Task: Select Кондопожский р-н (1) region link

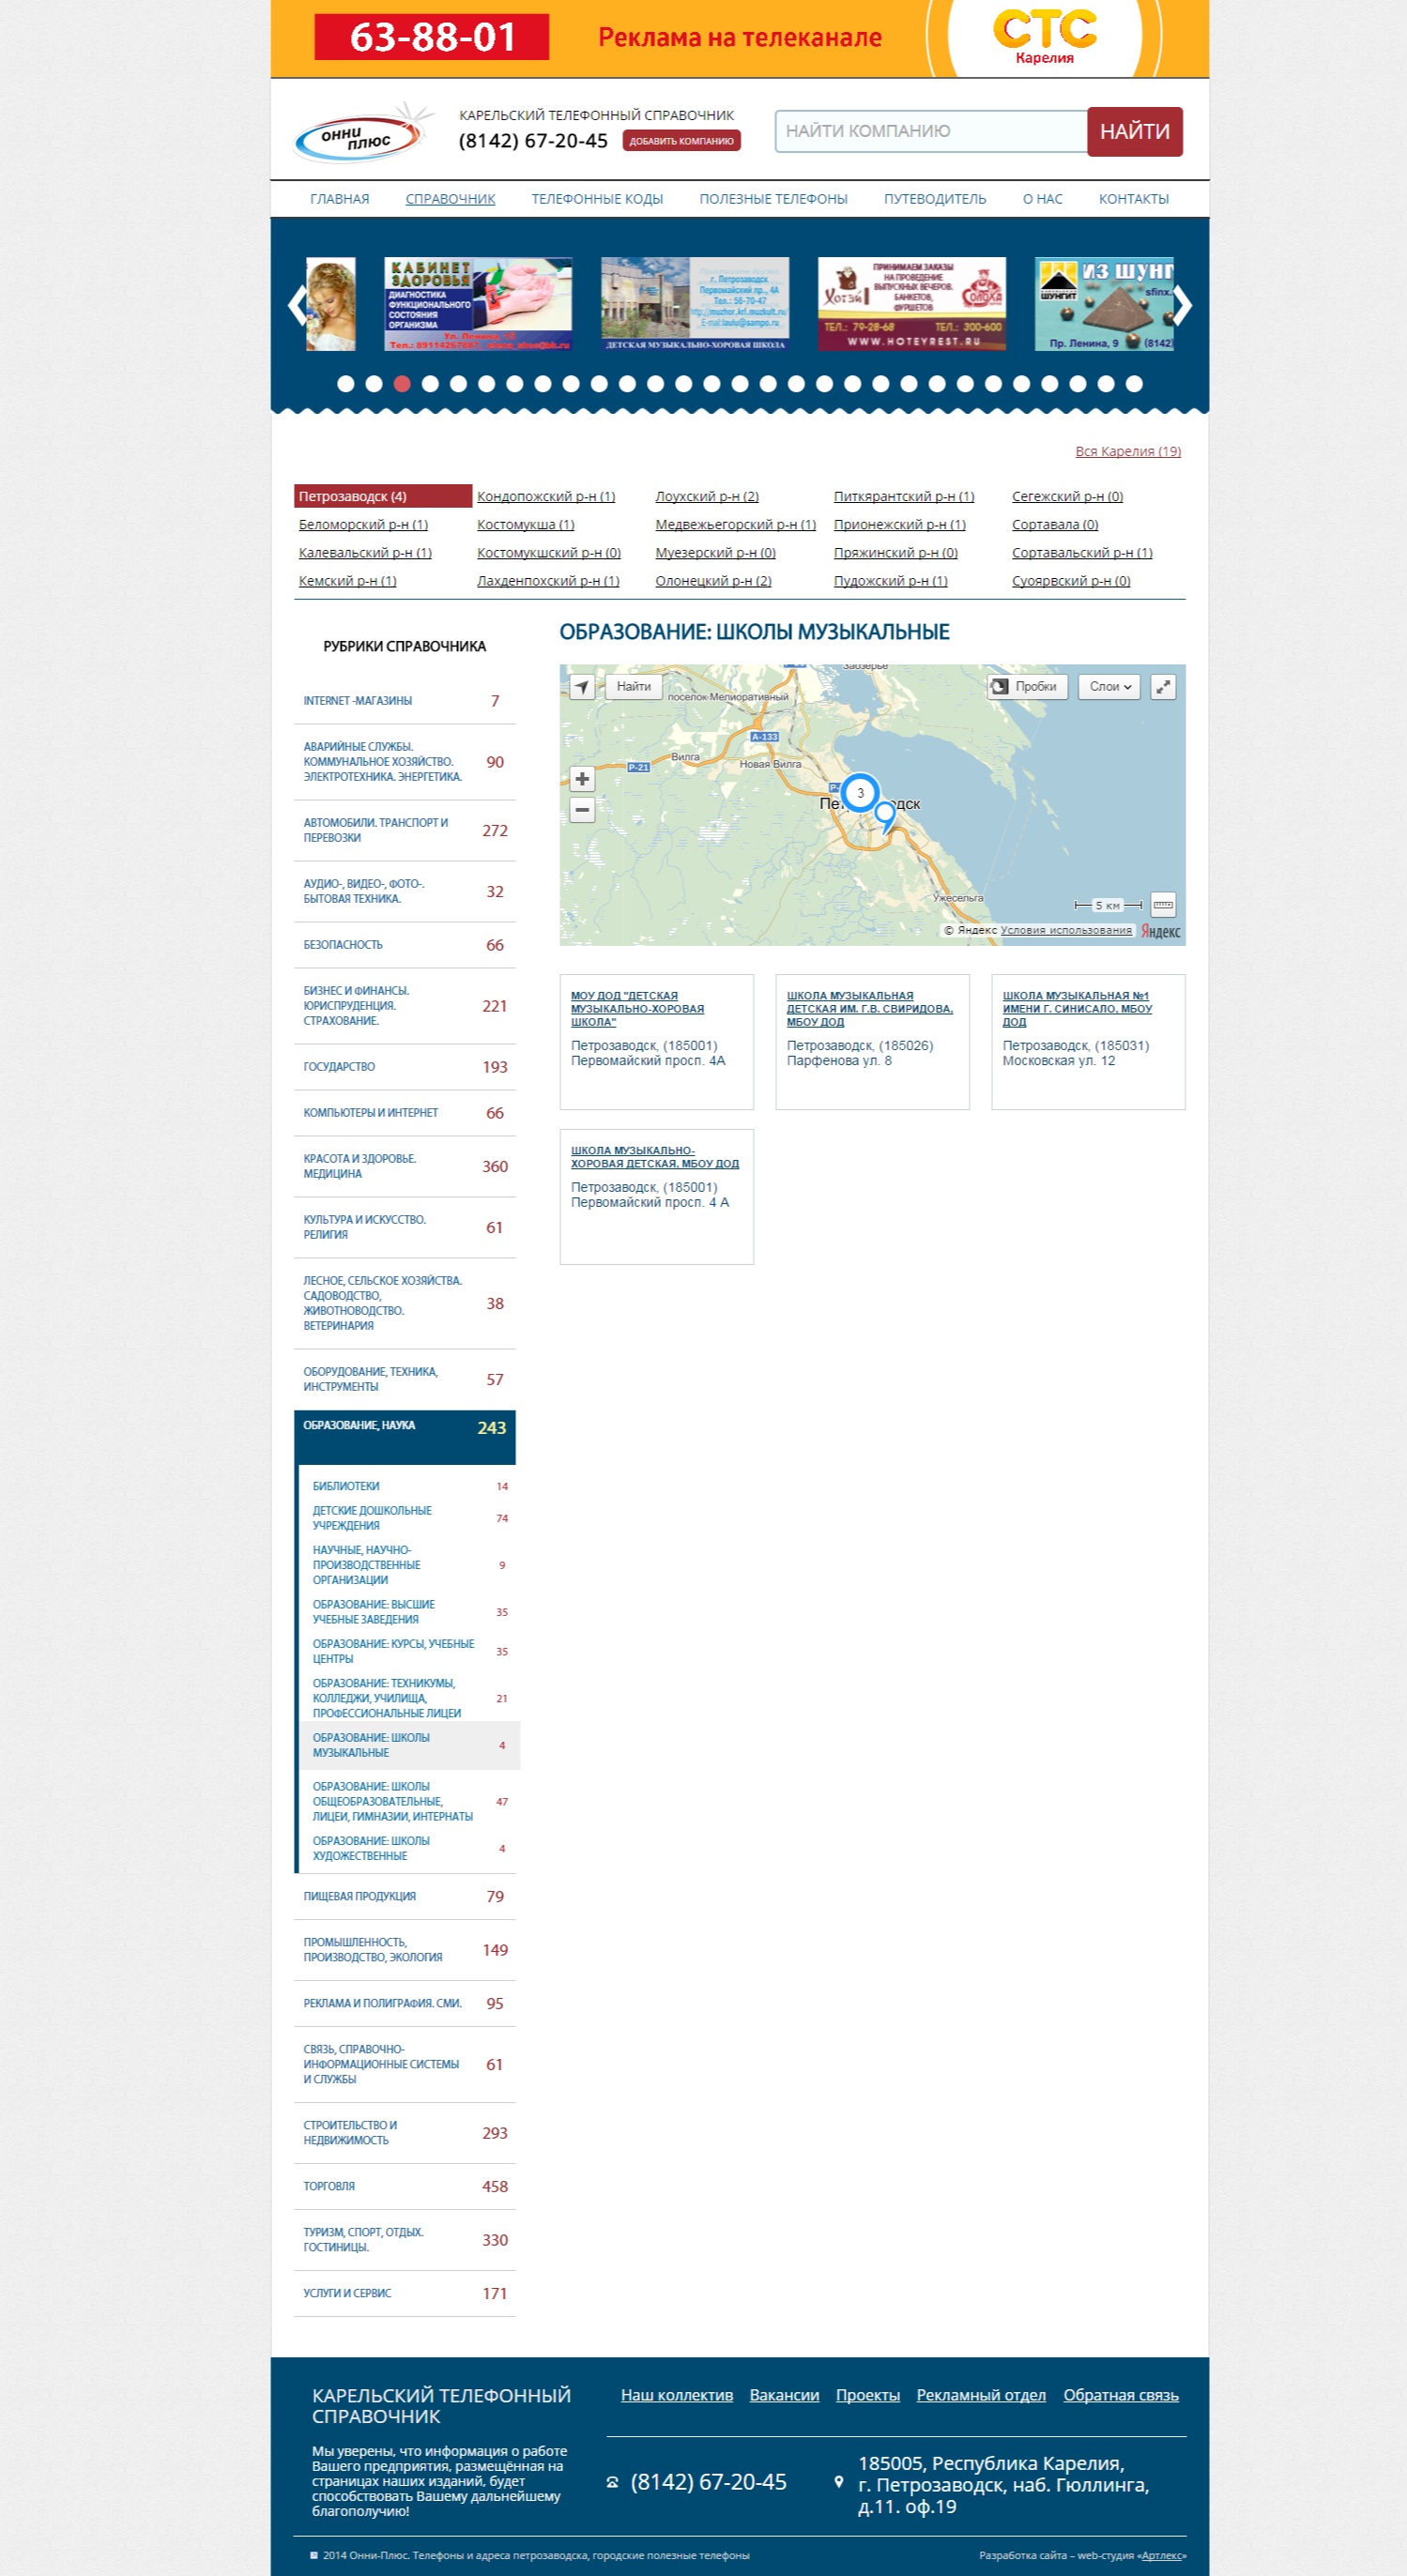Action: point(546,496)
